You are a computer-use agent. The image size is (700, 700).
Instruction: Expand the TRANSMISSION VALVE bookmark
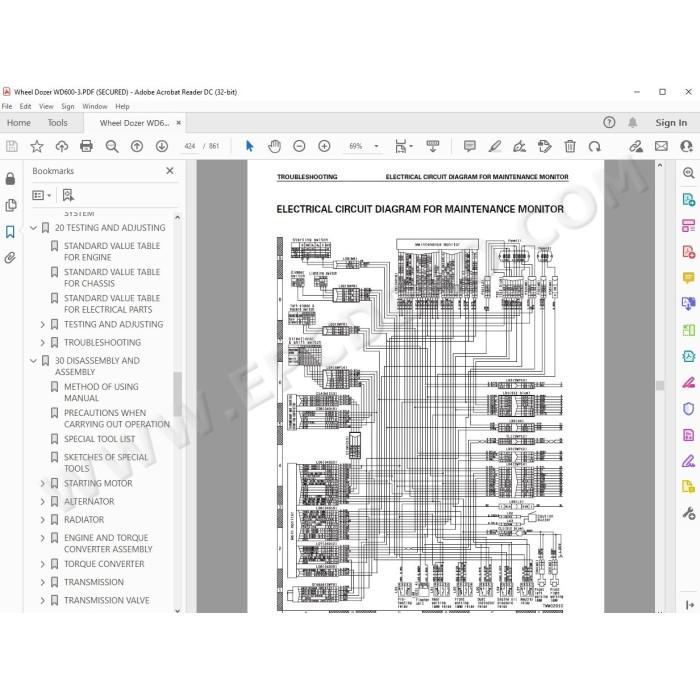tap(42, 600)
